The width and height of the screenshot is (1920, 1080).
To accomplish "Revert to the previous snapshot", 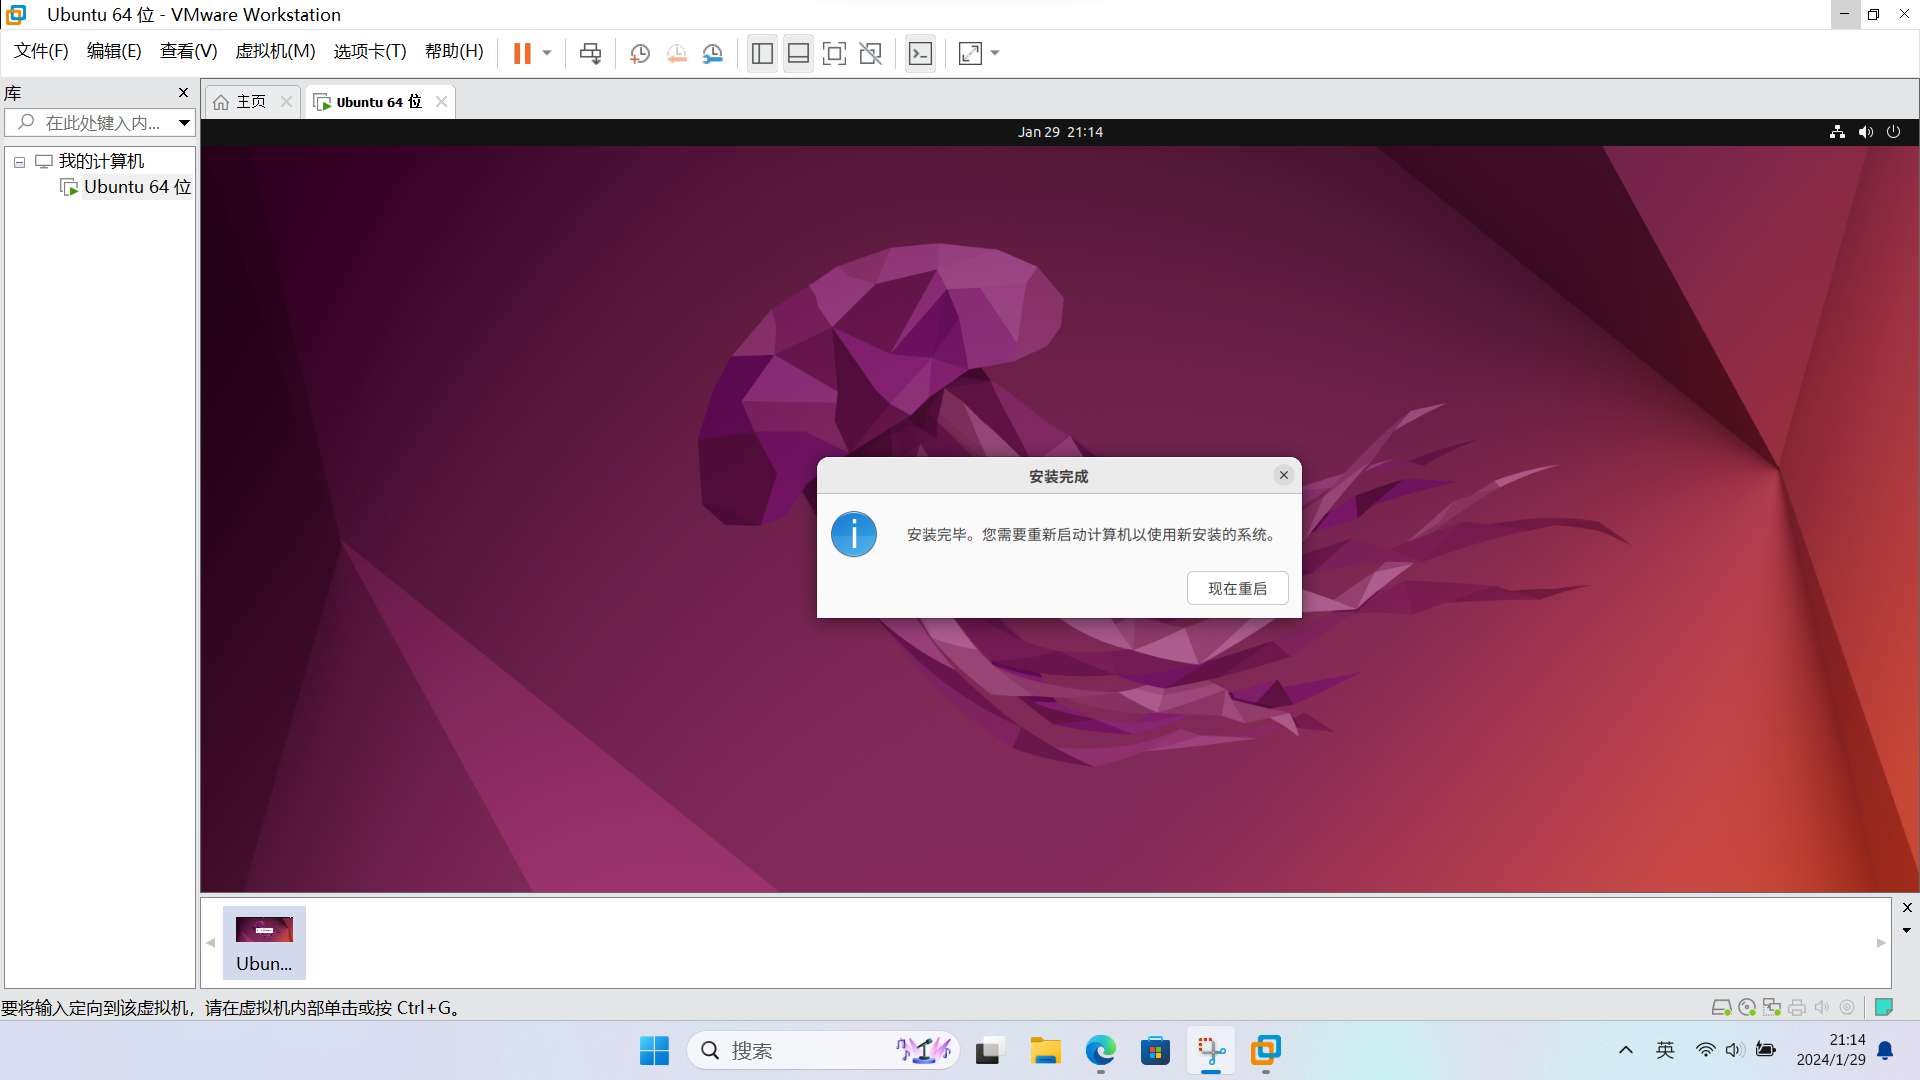I will tap(677, 53).
